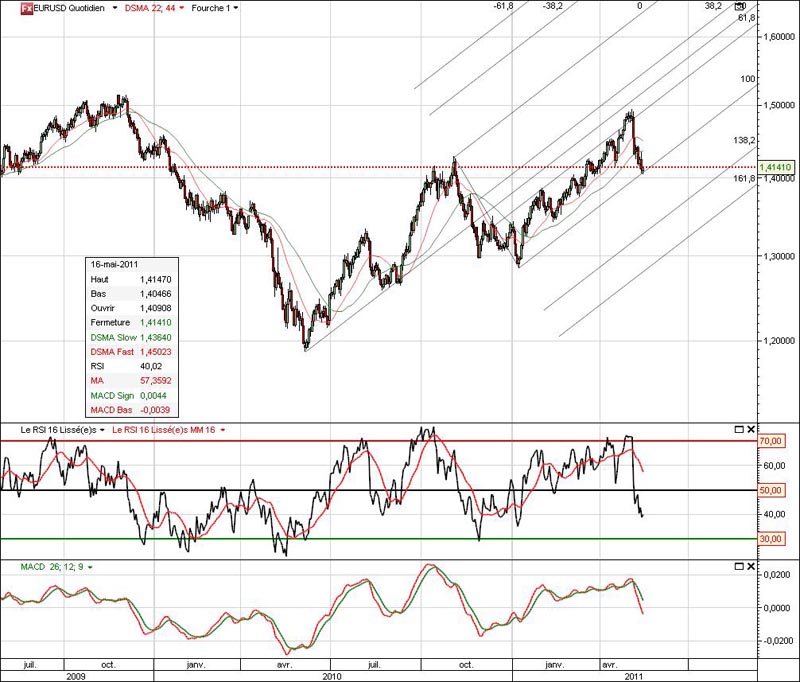The image size is (800, 682).
Task: Click the FX chart icon beside EURUSD
Action: click(28, 6)
